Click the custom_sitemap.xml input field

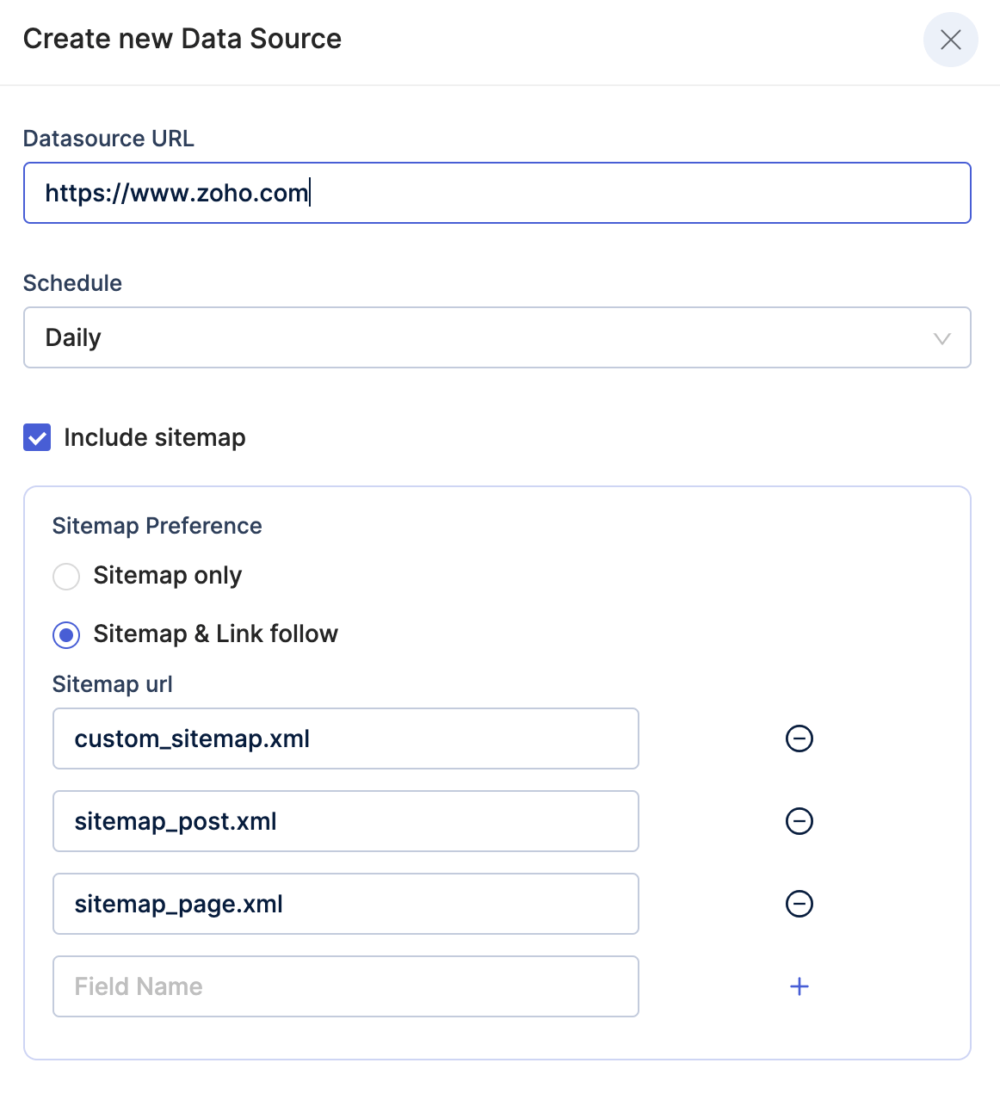point(345,739)
